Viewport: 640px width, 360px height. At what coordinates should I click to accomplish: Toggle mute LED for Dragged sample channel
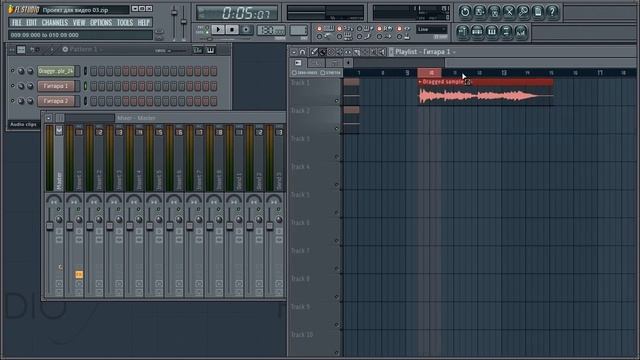[12, 71]
